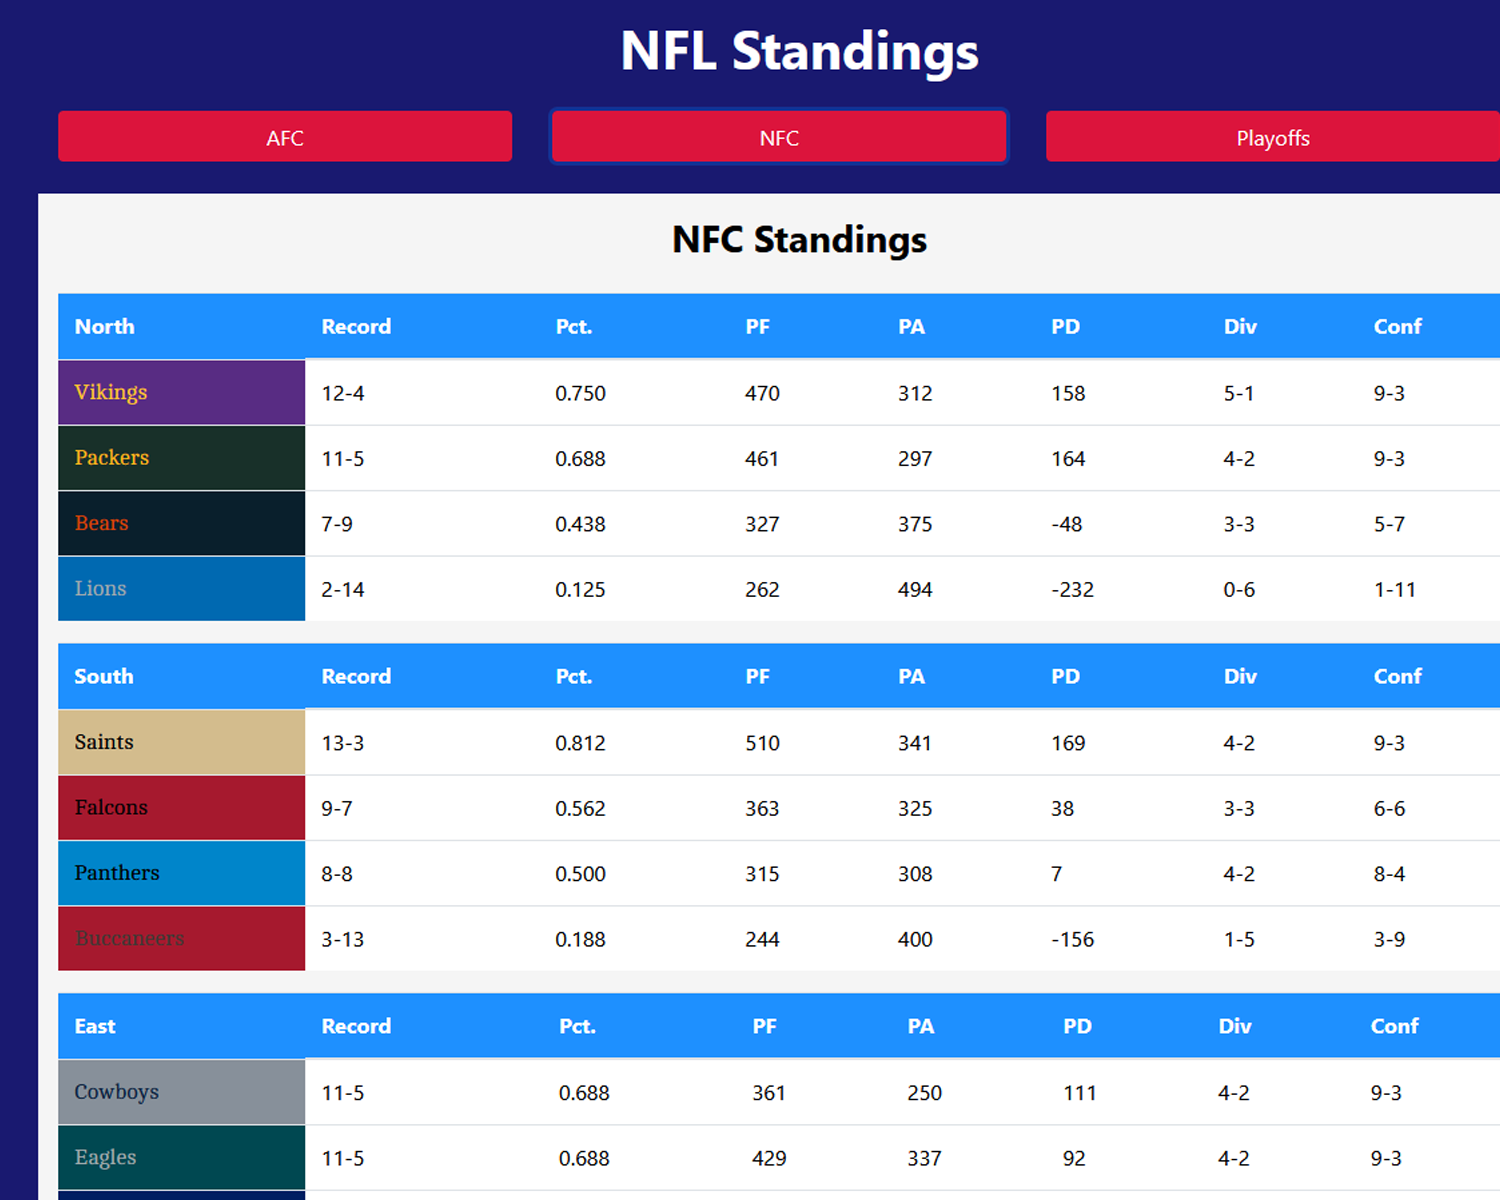The width and height of the screenshot is (1500, 1200).
Task: Click the North division header
Action: coord(105,327)
